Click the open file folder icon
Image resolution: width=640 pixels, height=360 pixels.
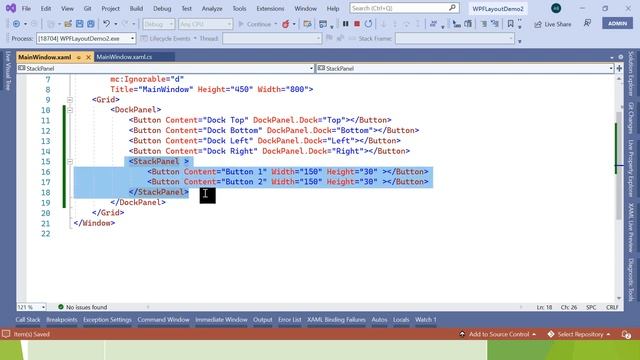(68, 24)
